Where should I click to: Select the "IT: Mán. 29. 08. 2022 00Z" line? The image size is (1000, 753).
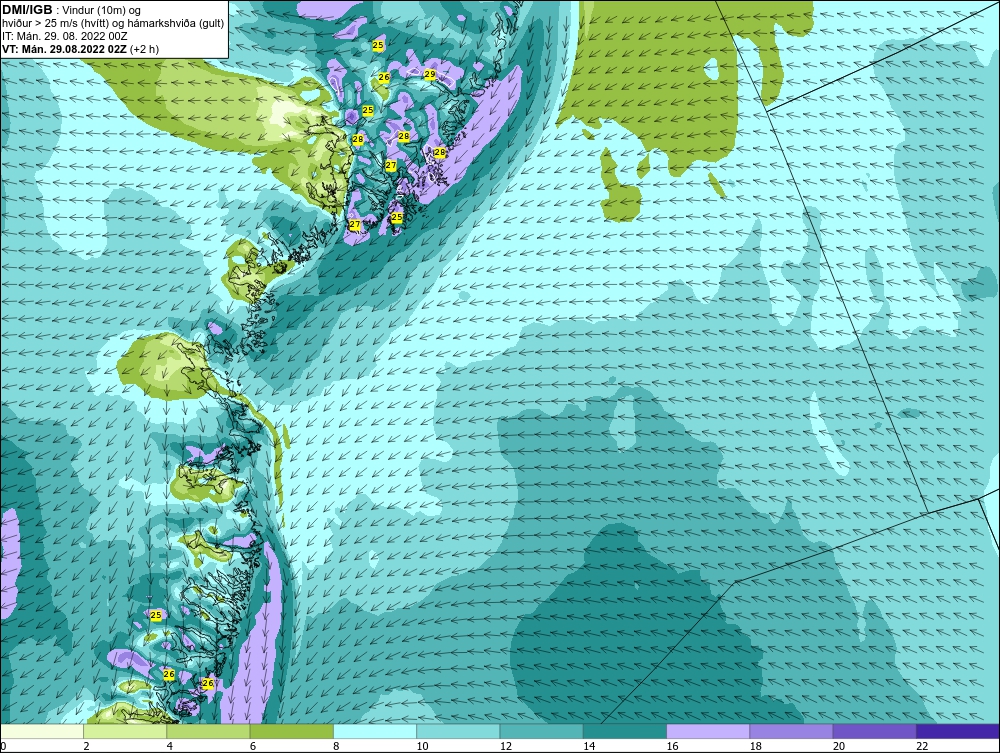click(x=64, y=36)
